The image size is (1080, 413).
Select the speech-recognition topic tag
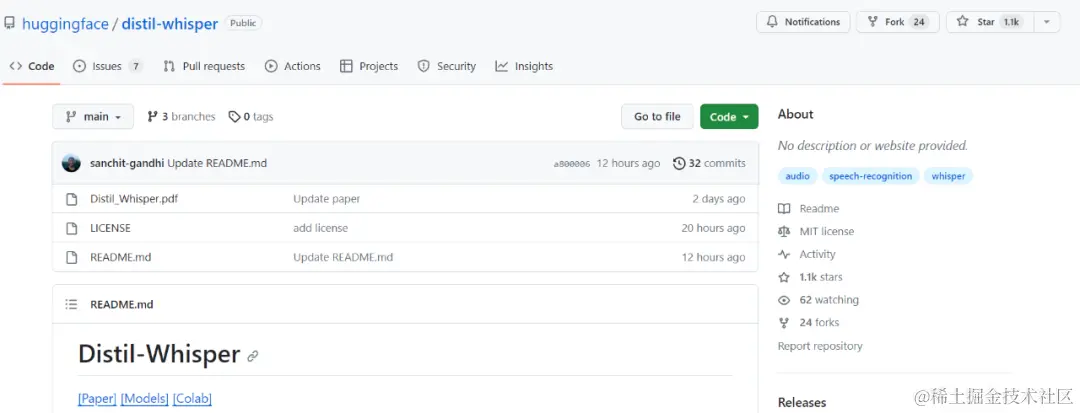point(871,176)
